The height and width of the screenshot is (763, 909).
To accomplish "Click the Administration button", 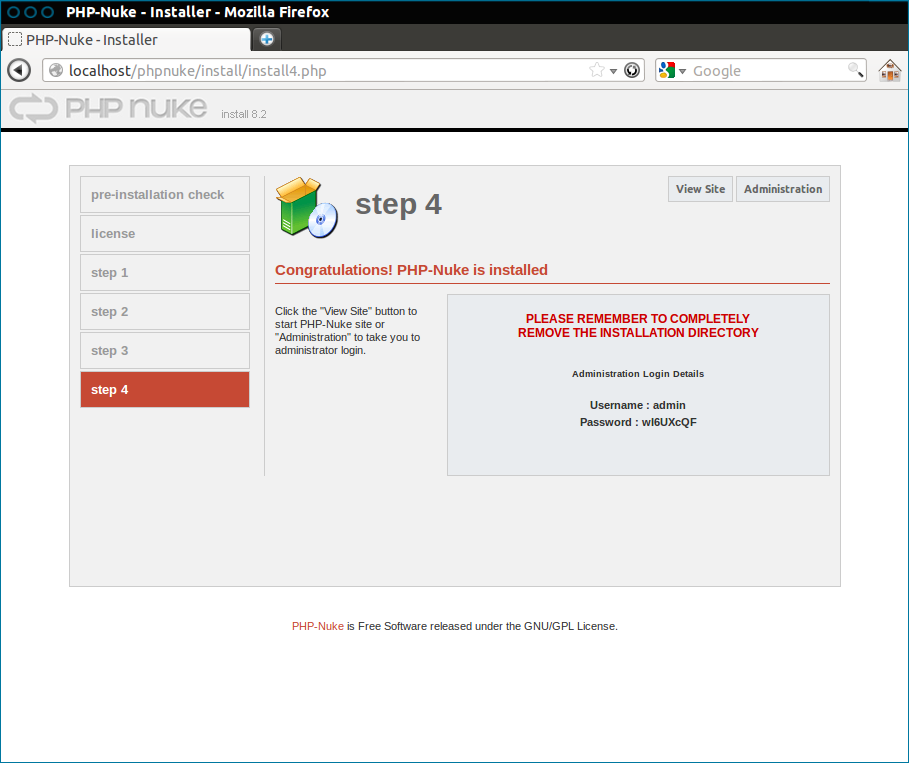I will [x=783, y=189].
